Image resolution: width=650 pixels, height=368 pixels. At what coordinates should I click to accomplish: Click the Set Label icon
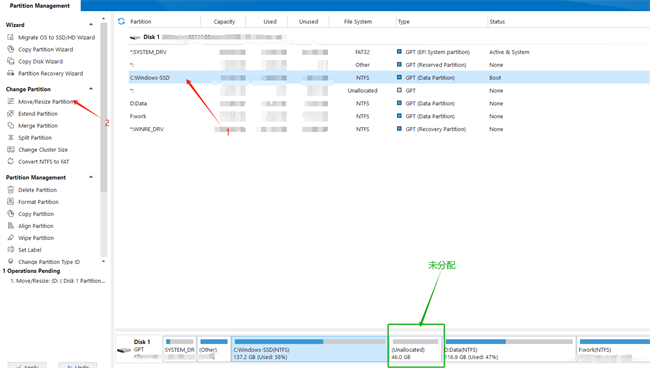click(x=11, y=250)
